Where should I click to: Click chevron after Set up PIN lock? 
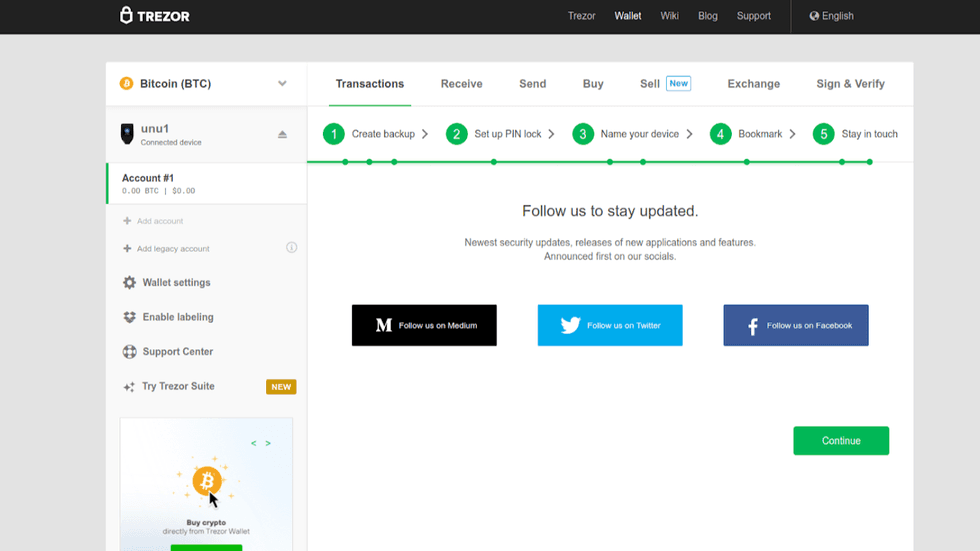pyautogui.click(x=551, y=134)
